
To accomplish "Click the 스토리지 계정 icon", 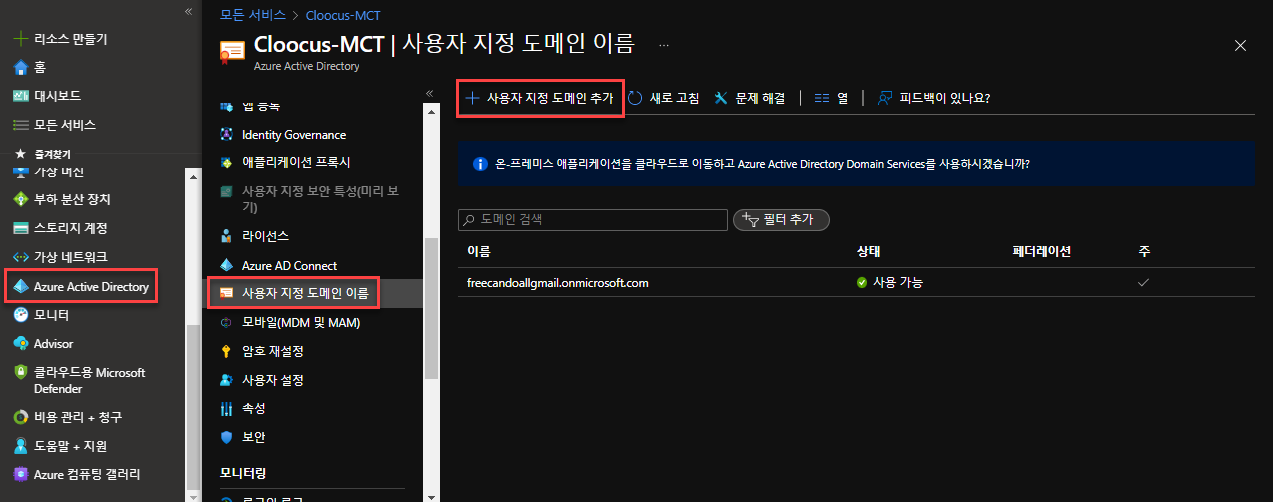I will [20, 228].
